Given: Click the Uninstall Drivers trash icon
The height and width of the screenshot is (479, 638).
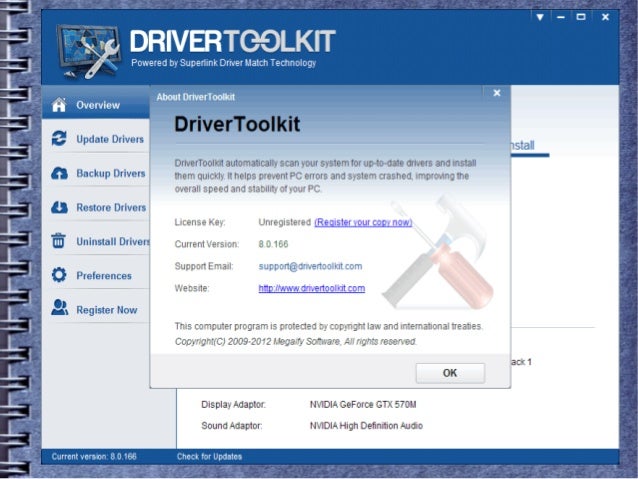Looking at the screenshot, I should pos(59,241).
